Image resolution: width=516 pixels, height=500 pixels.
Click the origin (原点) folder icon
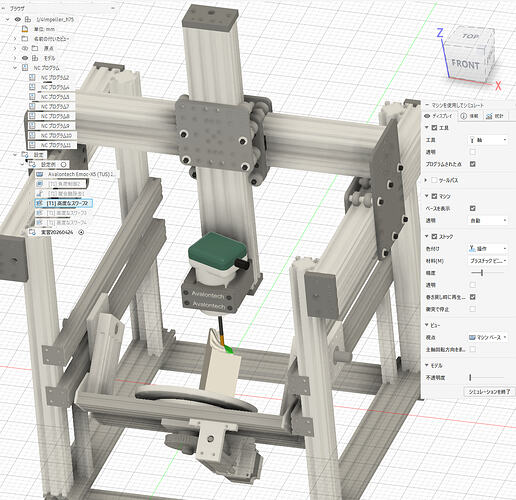[x=35, y=48]
